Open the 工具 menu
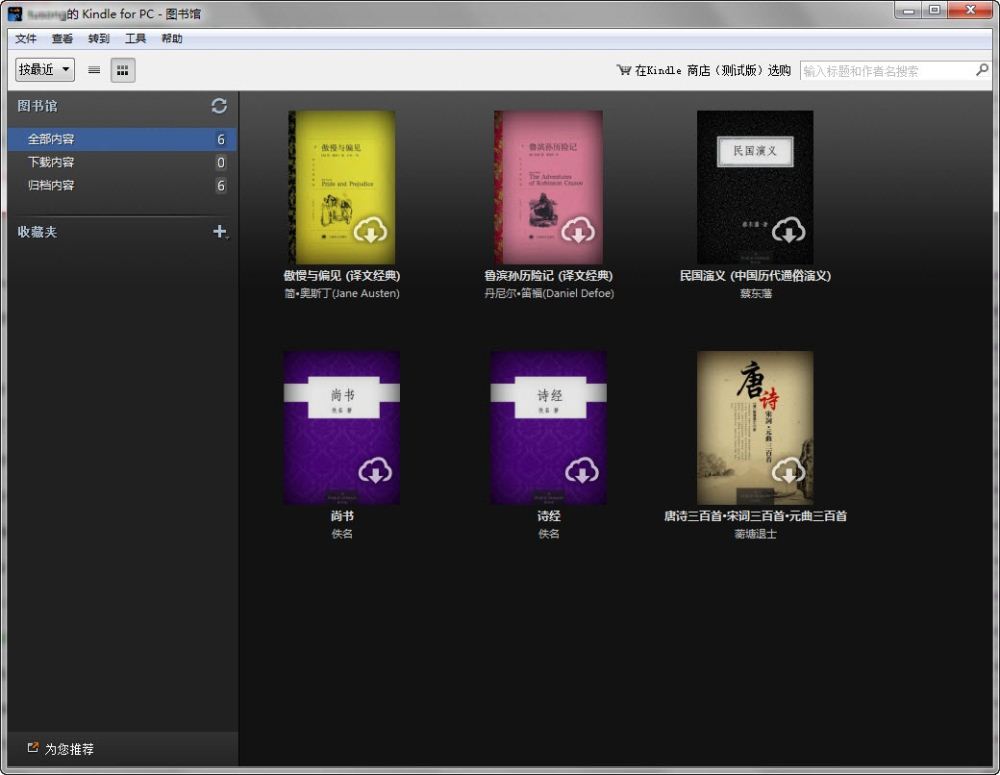The width and height of the screenshot is (1000, 775). coord(135,39)
